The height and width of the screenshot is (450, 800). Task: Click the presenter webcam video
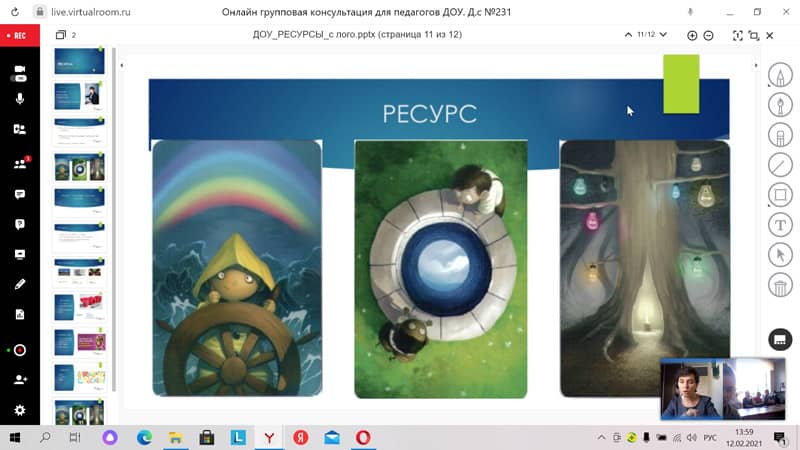[691, 389]
